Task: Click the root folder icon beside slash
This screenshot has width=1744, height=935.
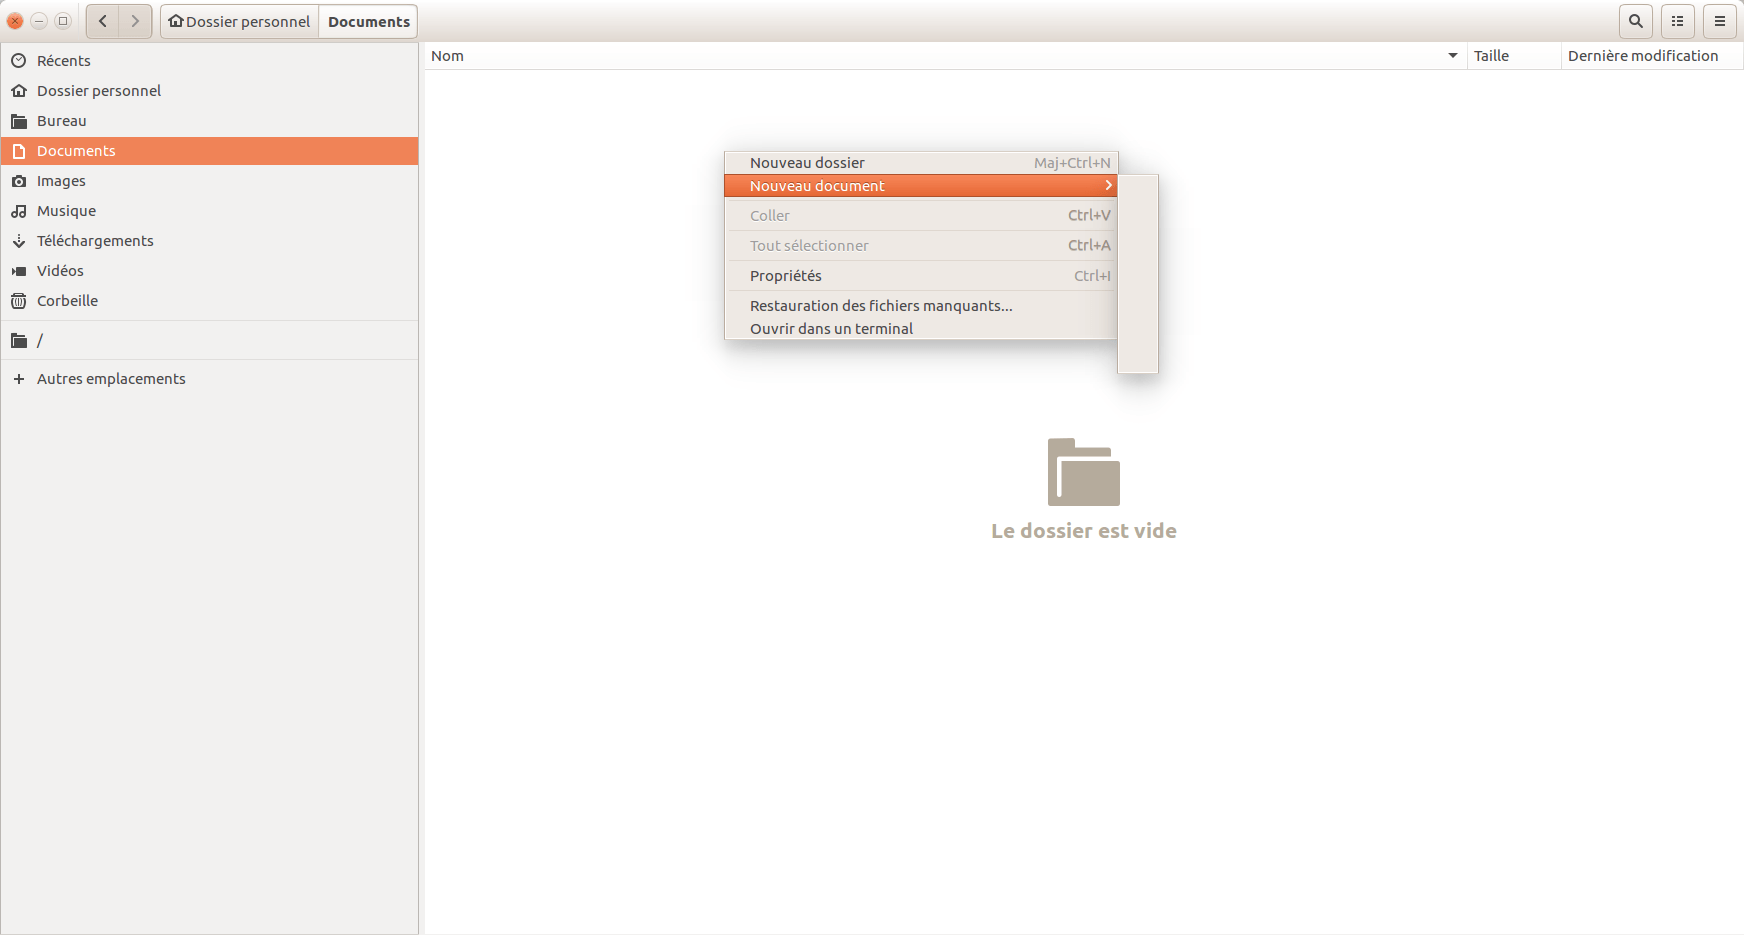Action: coord(19,341)
